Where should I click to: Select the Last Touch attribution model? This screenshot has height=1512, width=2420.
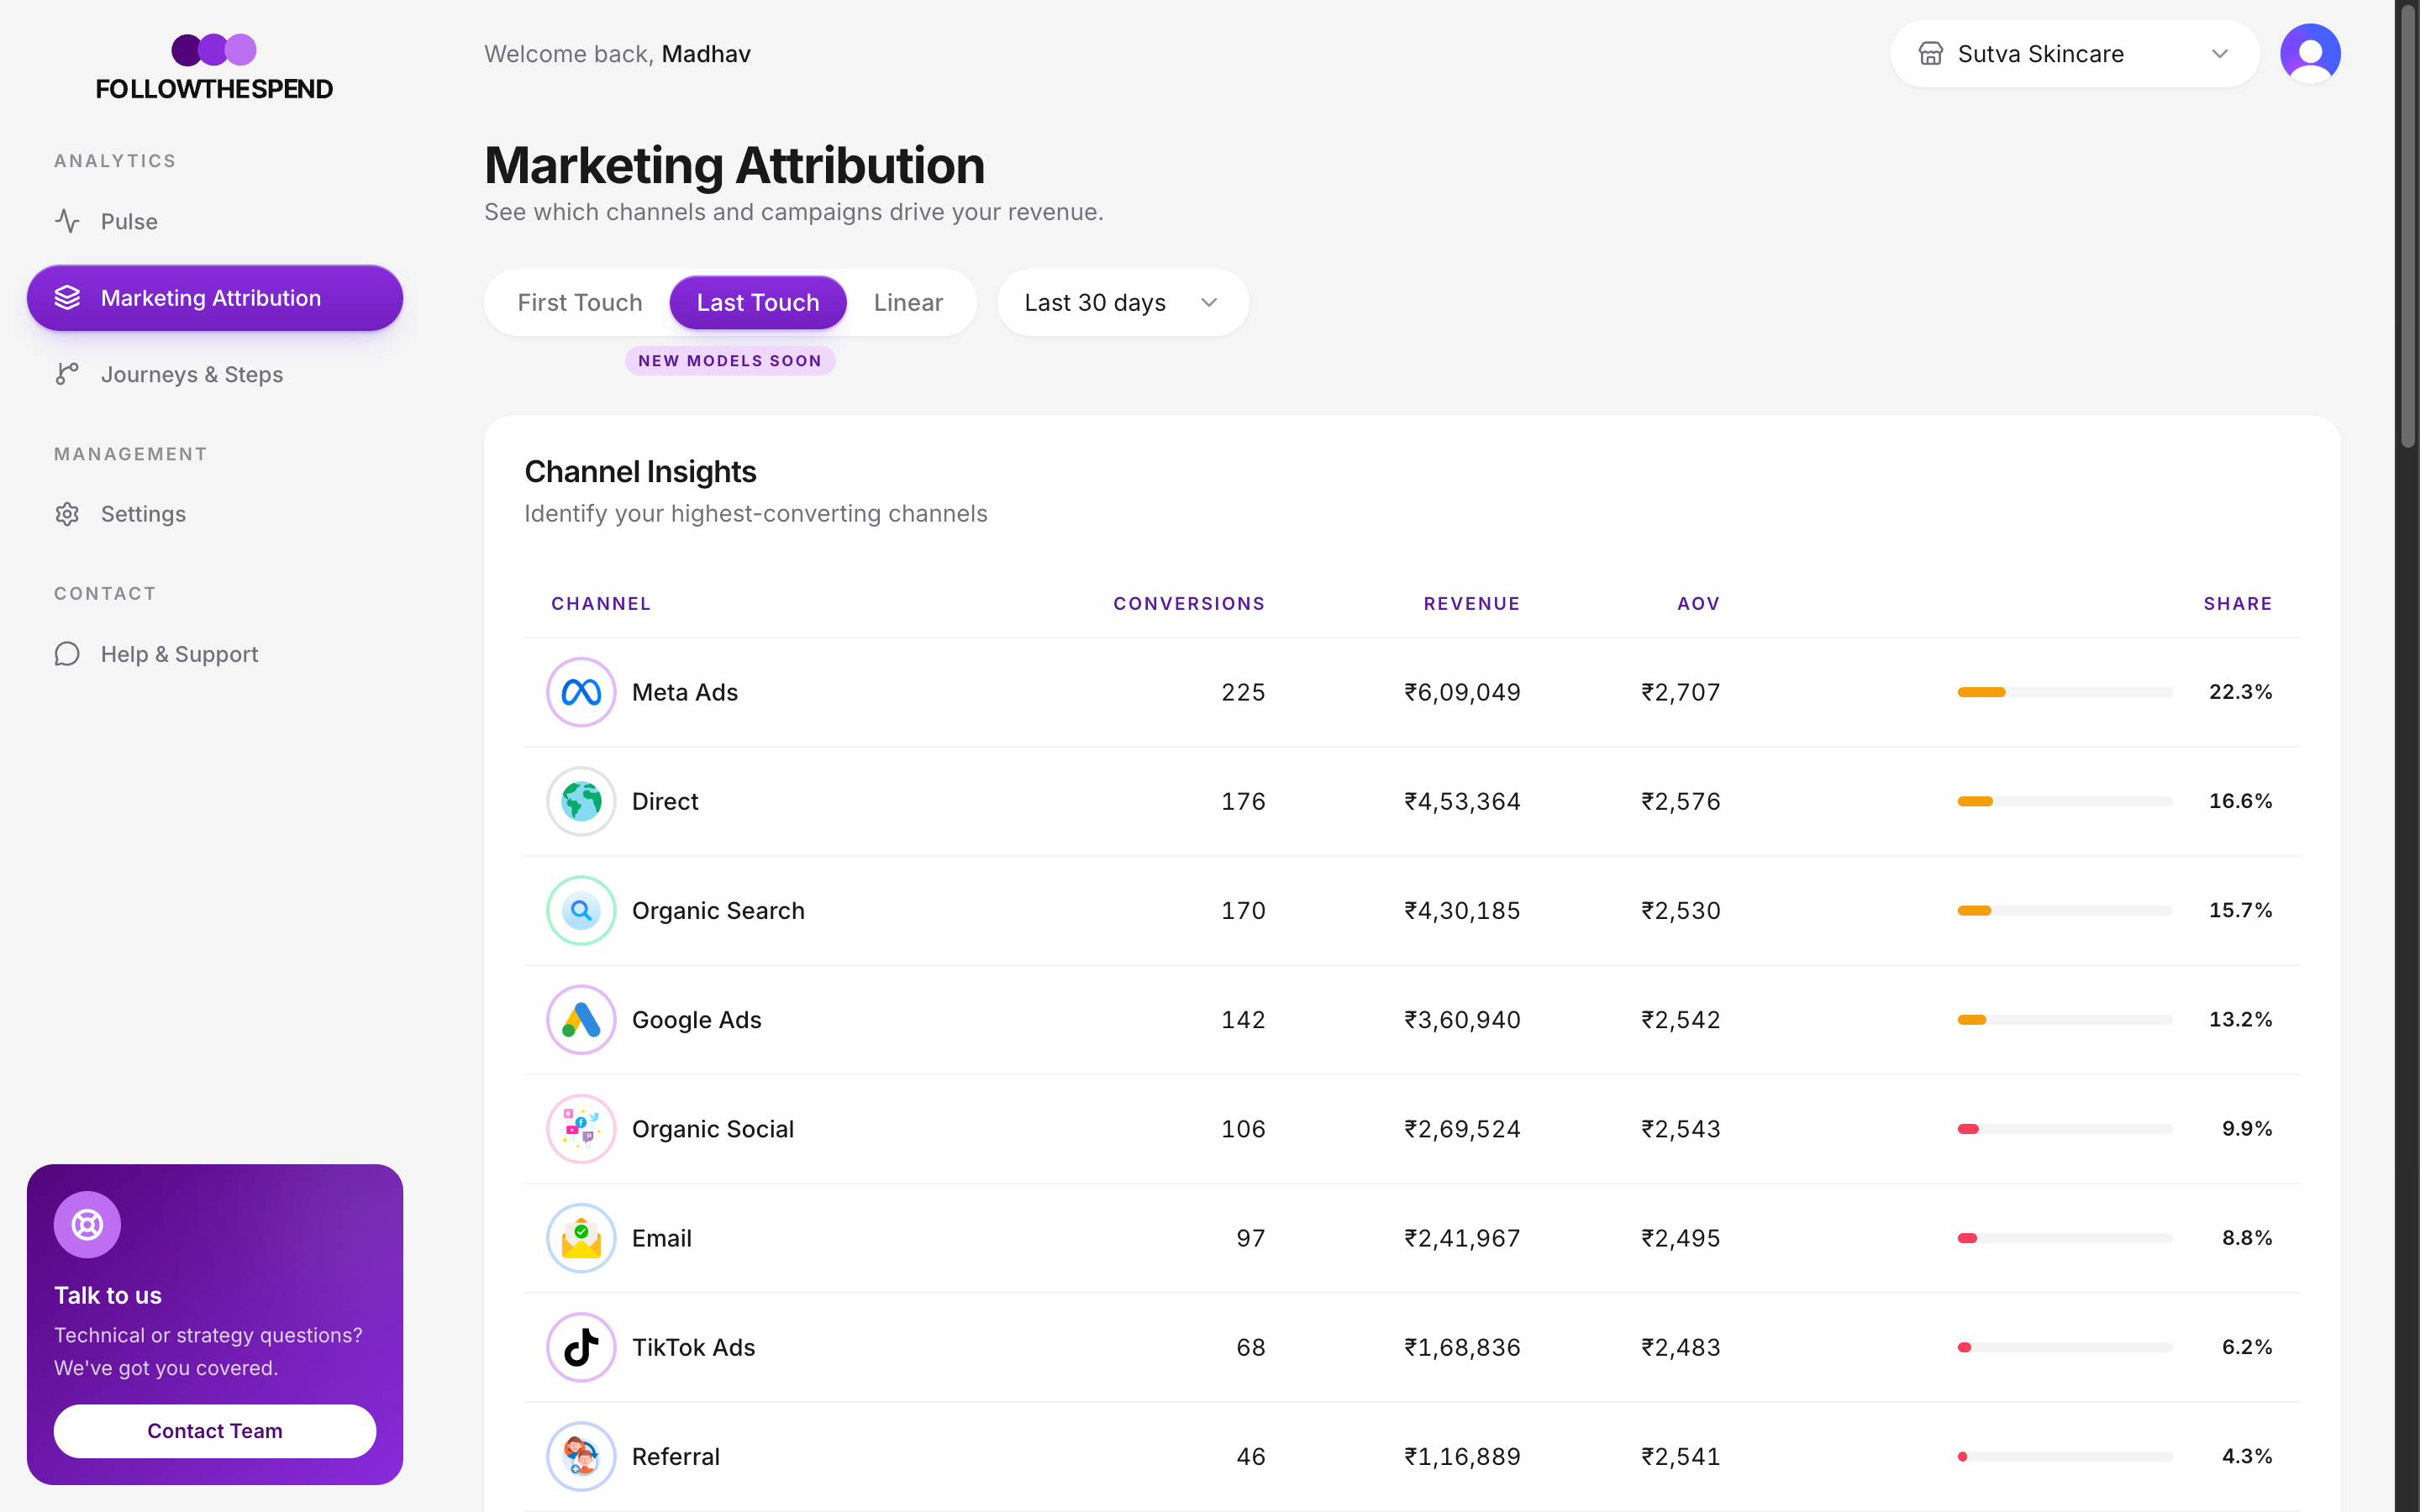pyautogui.click(x=758, y=302)
